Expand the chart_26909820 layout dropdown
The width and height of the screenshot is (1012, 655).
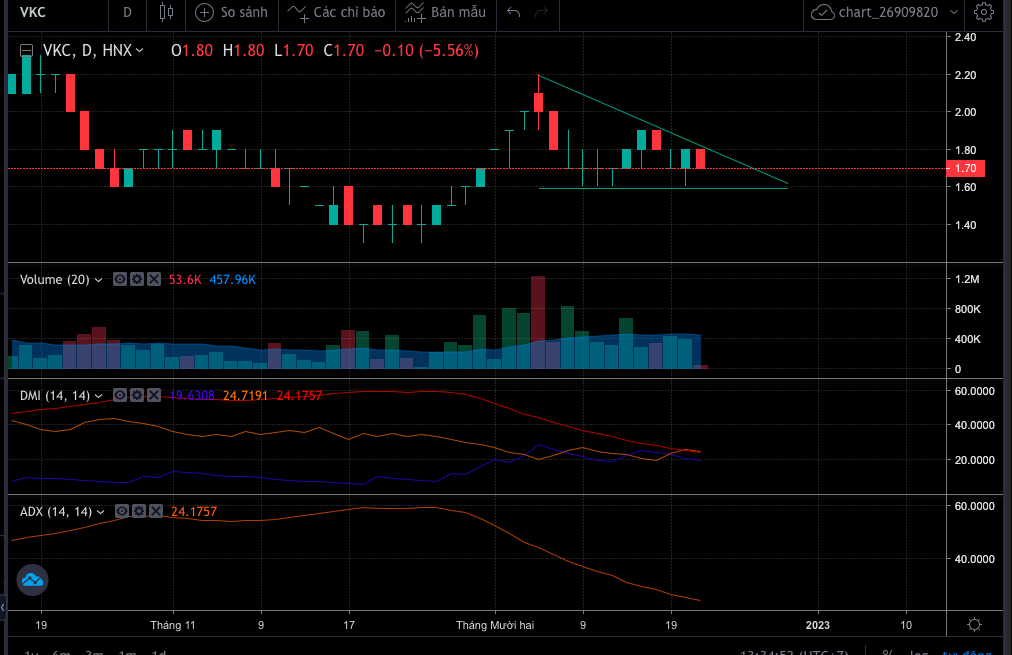click(x=954, y=13)
